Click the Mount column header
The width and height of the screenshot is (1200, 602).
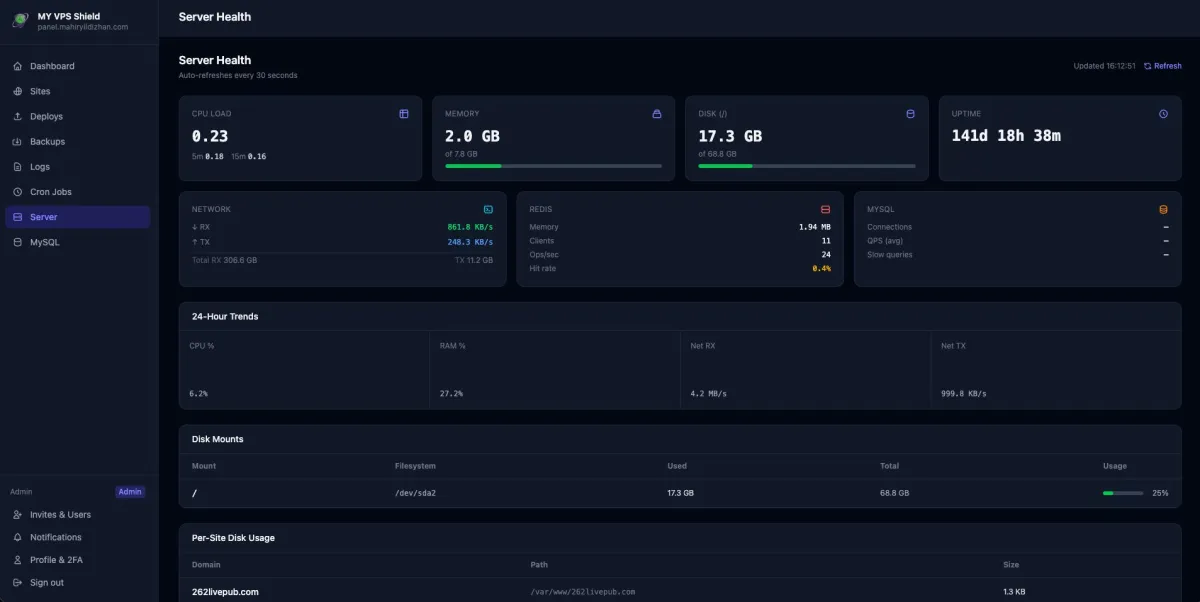point(204,466)
